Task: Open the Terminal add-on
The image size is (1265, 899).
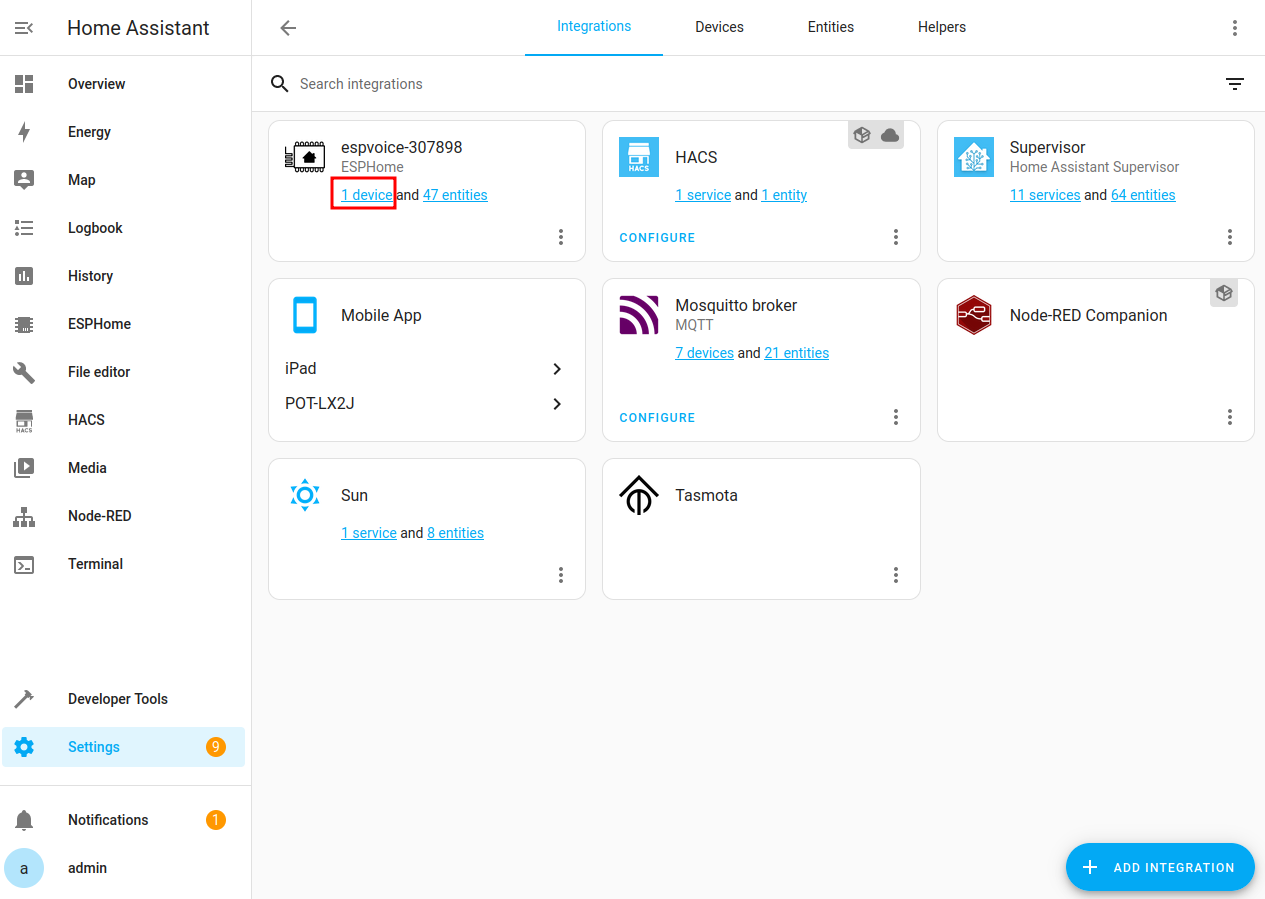Action: (123, 564)
